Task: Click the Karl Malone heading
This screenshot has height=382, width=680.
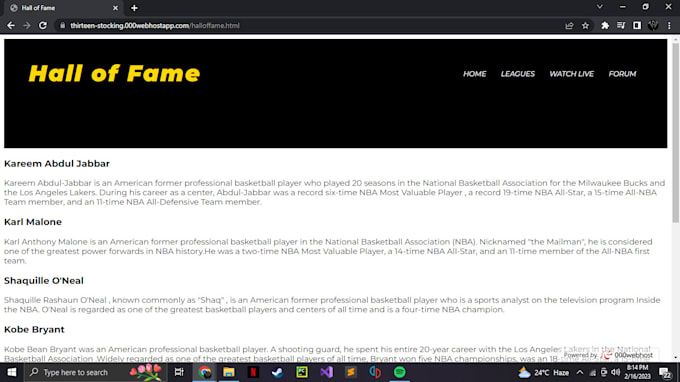Action: point(33,222)
